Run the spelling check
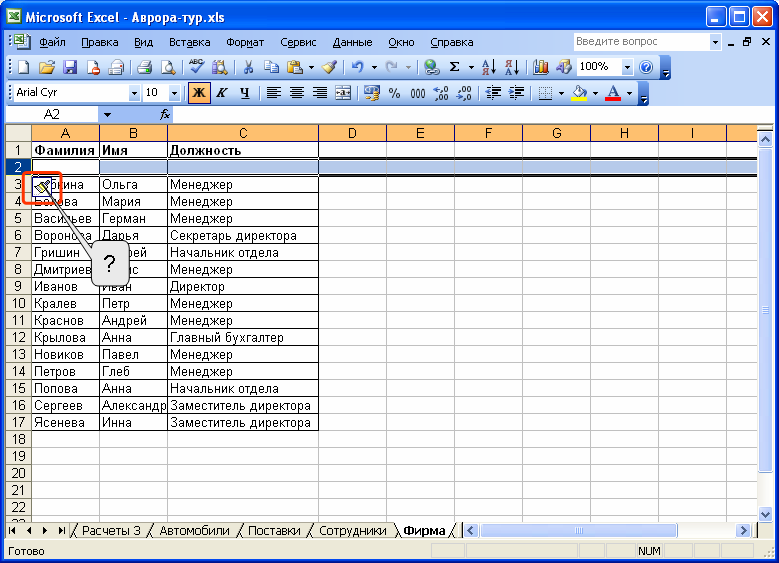 tap(196, 67)
